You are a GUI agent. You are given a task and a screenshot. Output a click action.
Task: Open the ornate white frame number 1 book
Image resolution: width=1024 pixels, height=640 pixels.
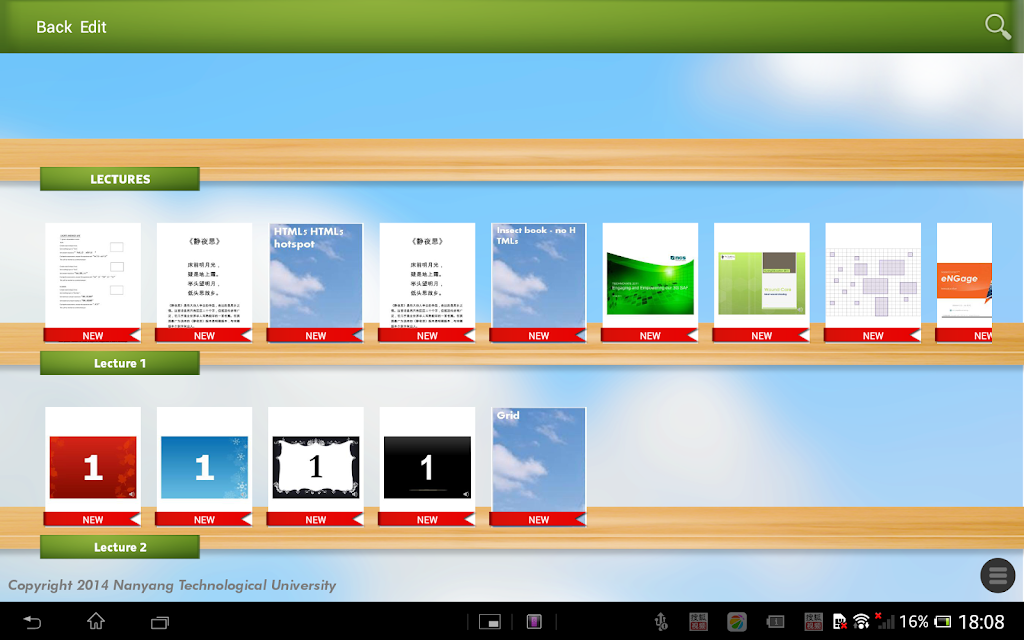click(315, 466)
